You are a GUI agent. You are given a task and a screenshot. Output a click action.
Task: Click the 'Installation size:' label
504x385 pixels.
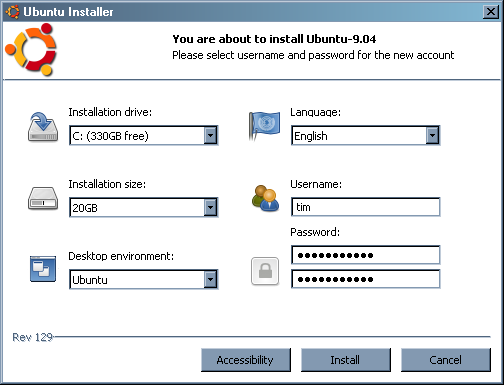pos(107,184)
